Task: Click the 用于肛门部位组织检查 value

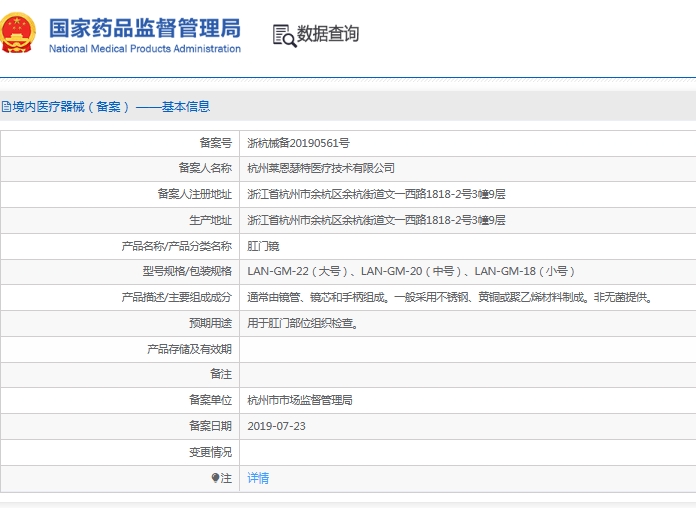Action: (x=303, y=323)
